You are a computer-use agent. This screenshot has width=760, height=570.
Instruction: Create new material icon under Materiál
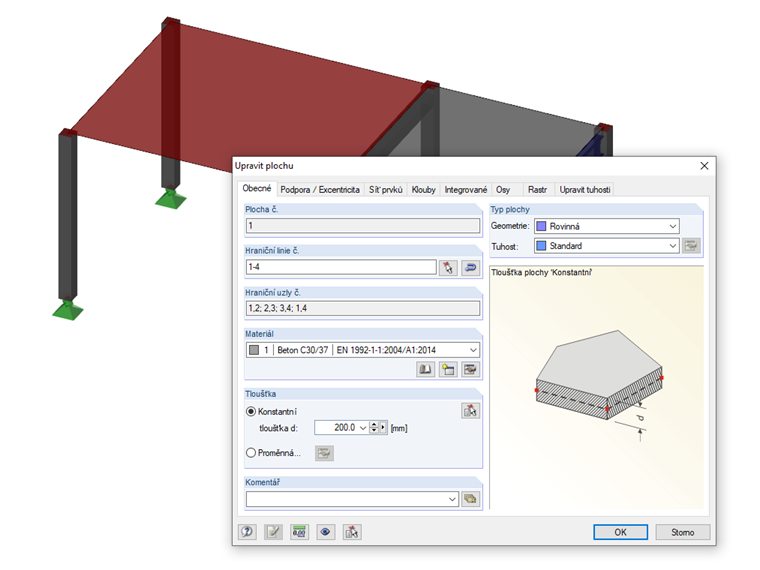tap(448, 369)
